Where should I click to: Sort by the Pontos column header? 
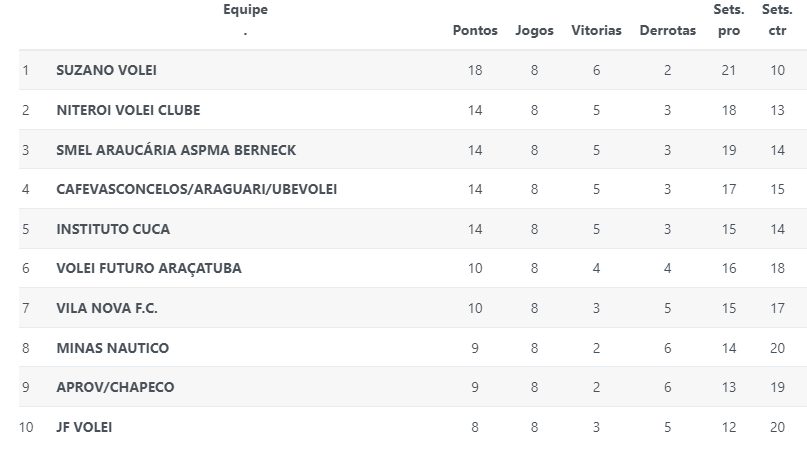click(x=474, y=30)
